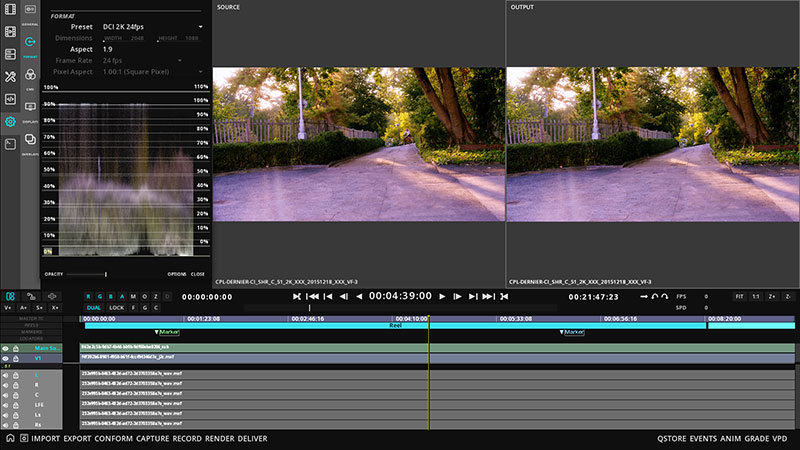Toggle the G green channel button

99,296
